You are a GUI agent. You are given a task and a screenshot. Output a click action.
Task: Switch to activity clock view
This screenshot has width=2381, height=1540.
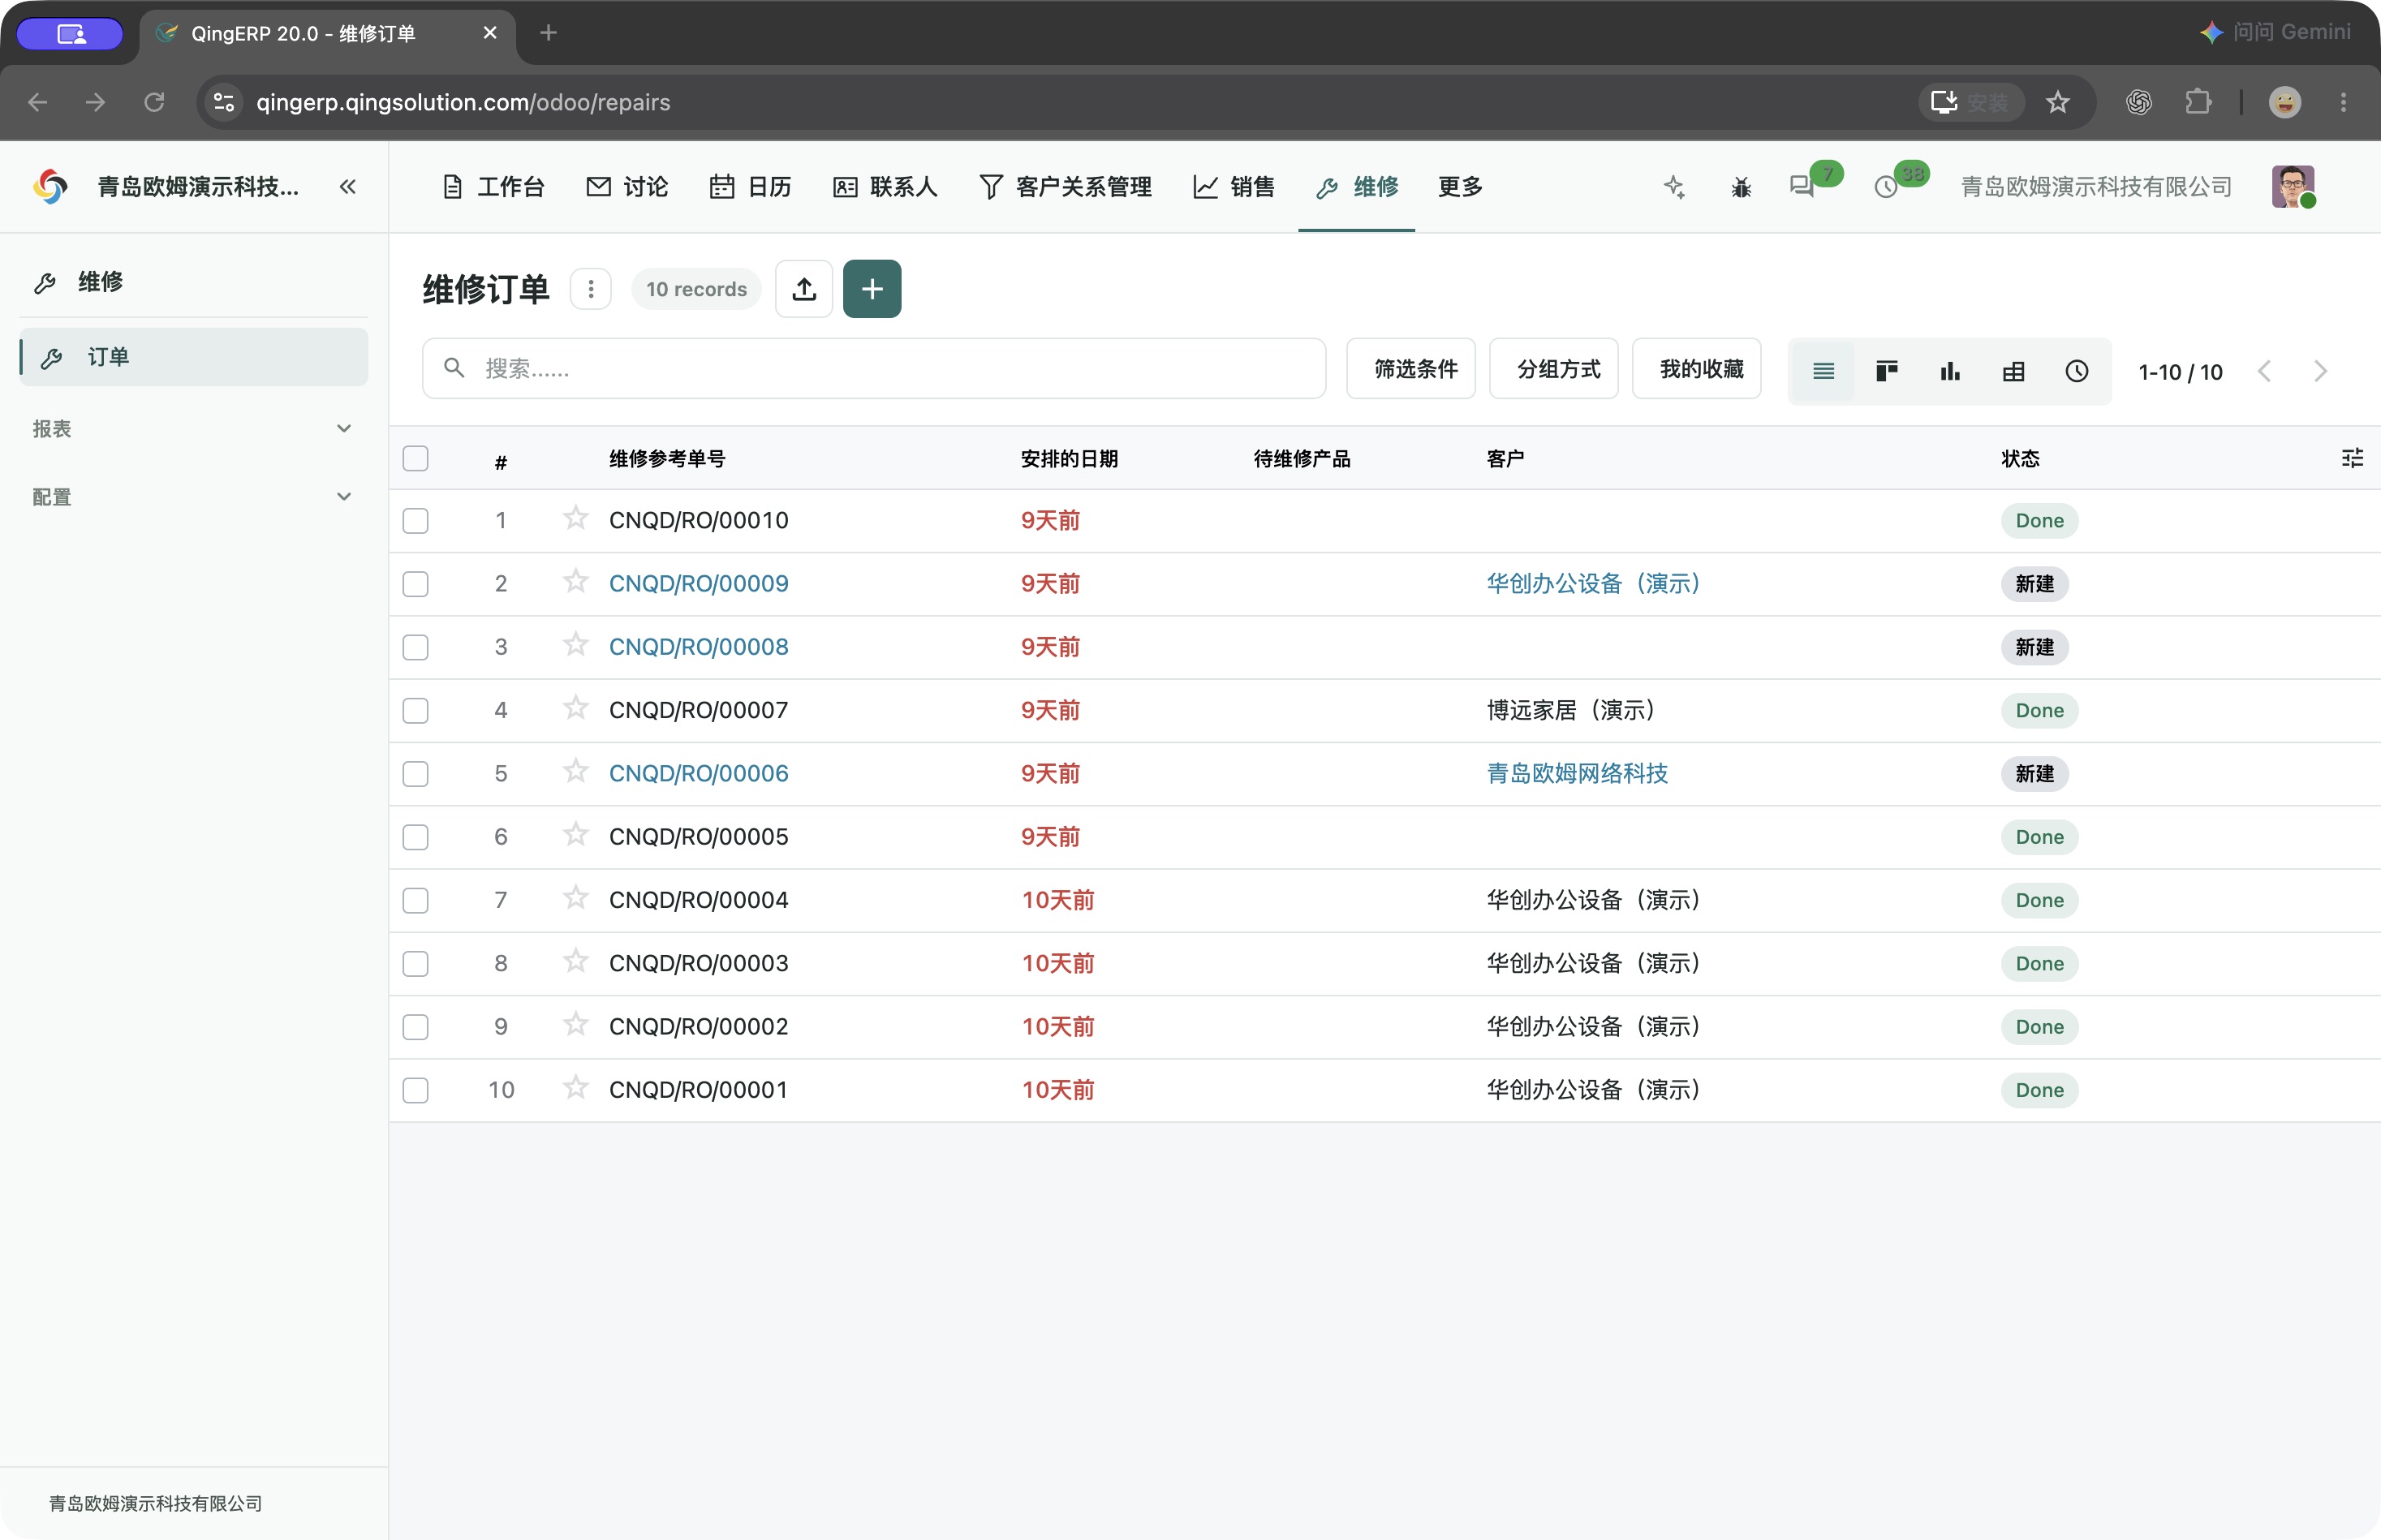(x=2077, y=371)
